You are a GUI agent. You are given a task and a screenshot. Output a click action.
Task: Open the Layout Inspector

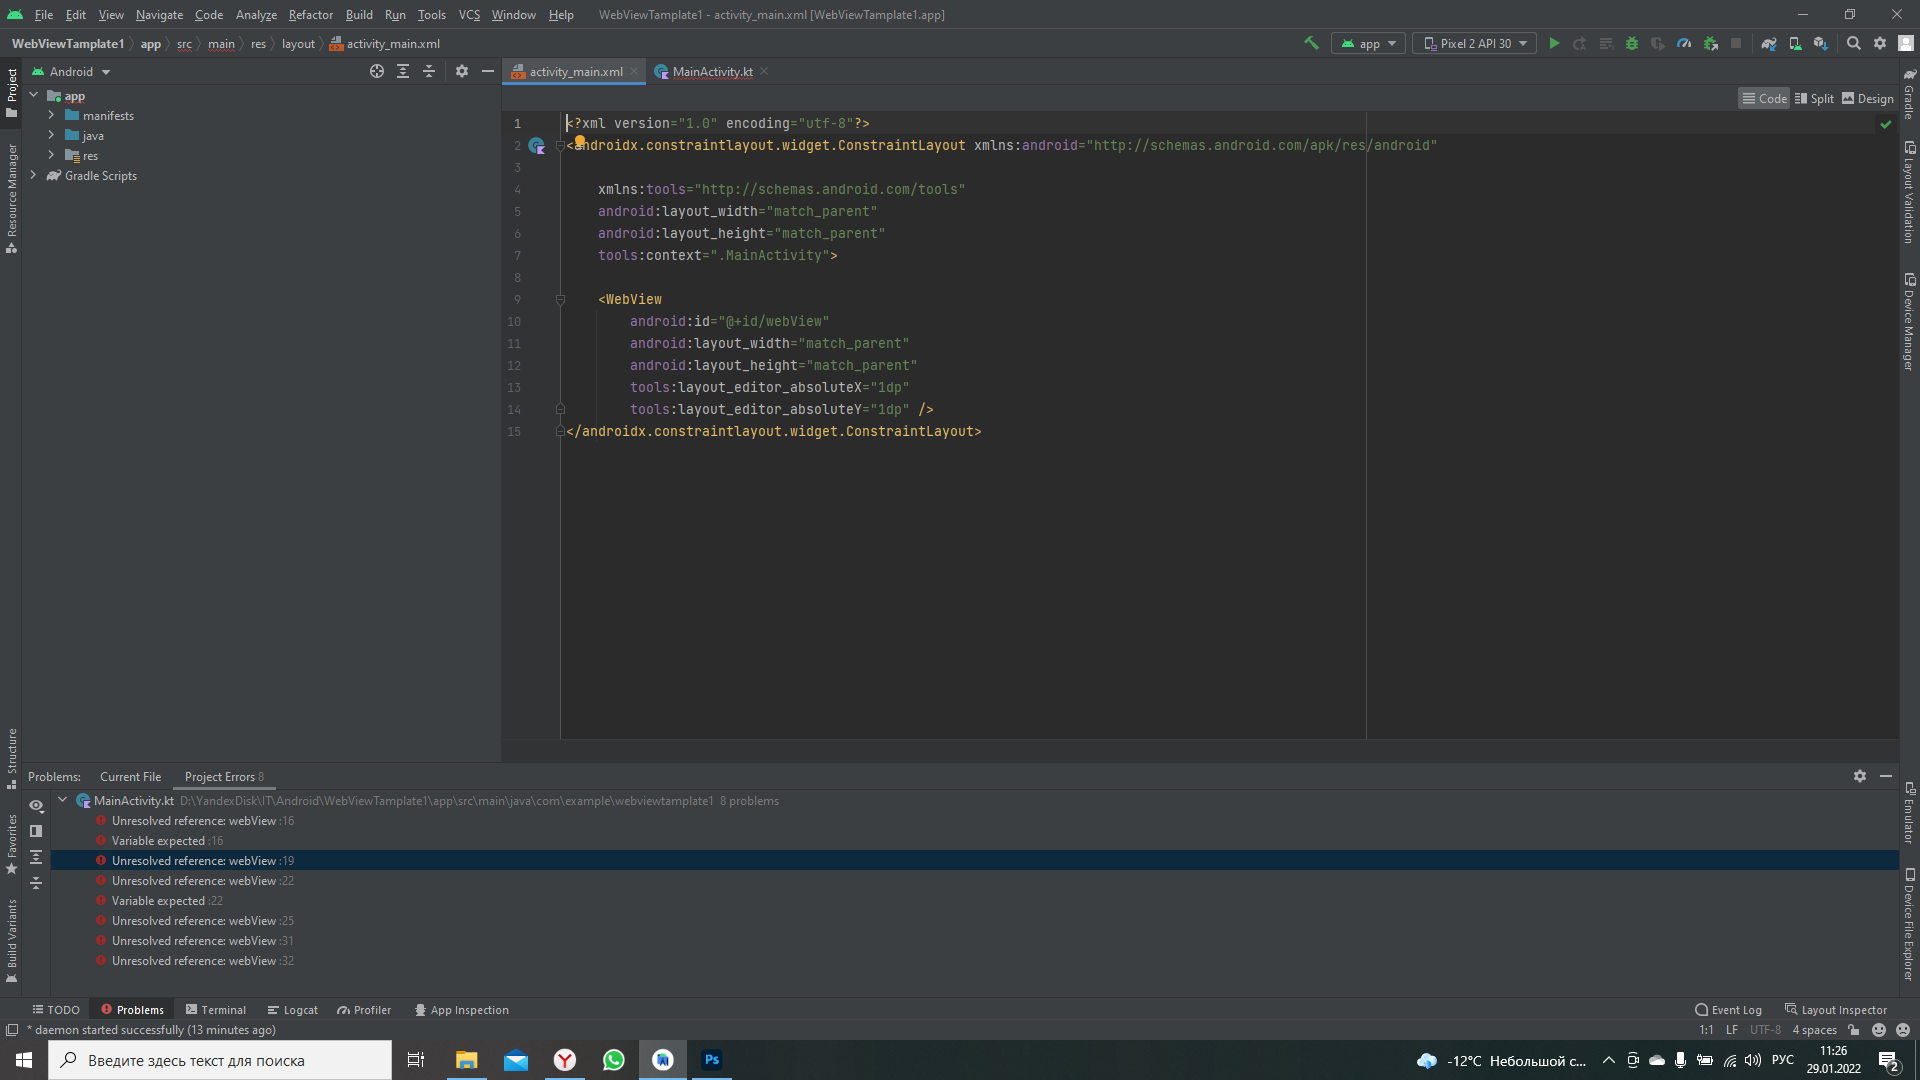pyautogui.click(x=1836, y=1009)
